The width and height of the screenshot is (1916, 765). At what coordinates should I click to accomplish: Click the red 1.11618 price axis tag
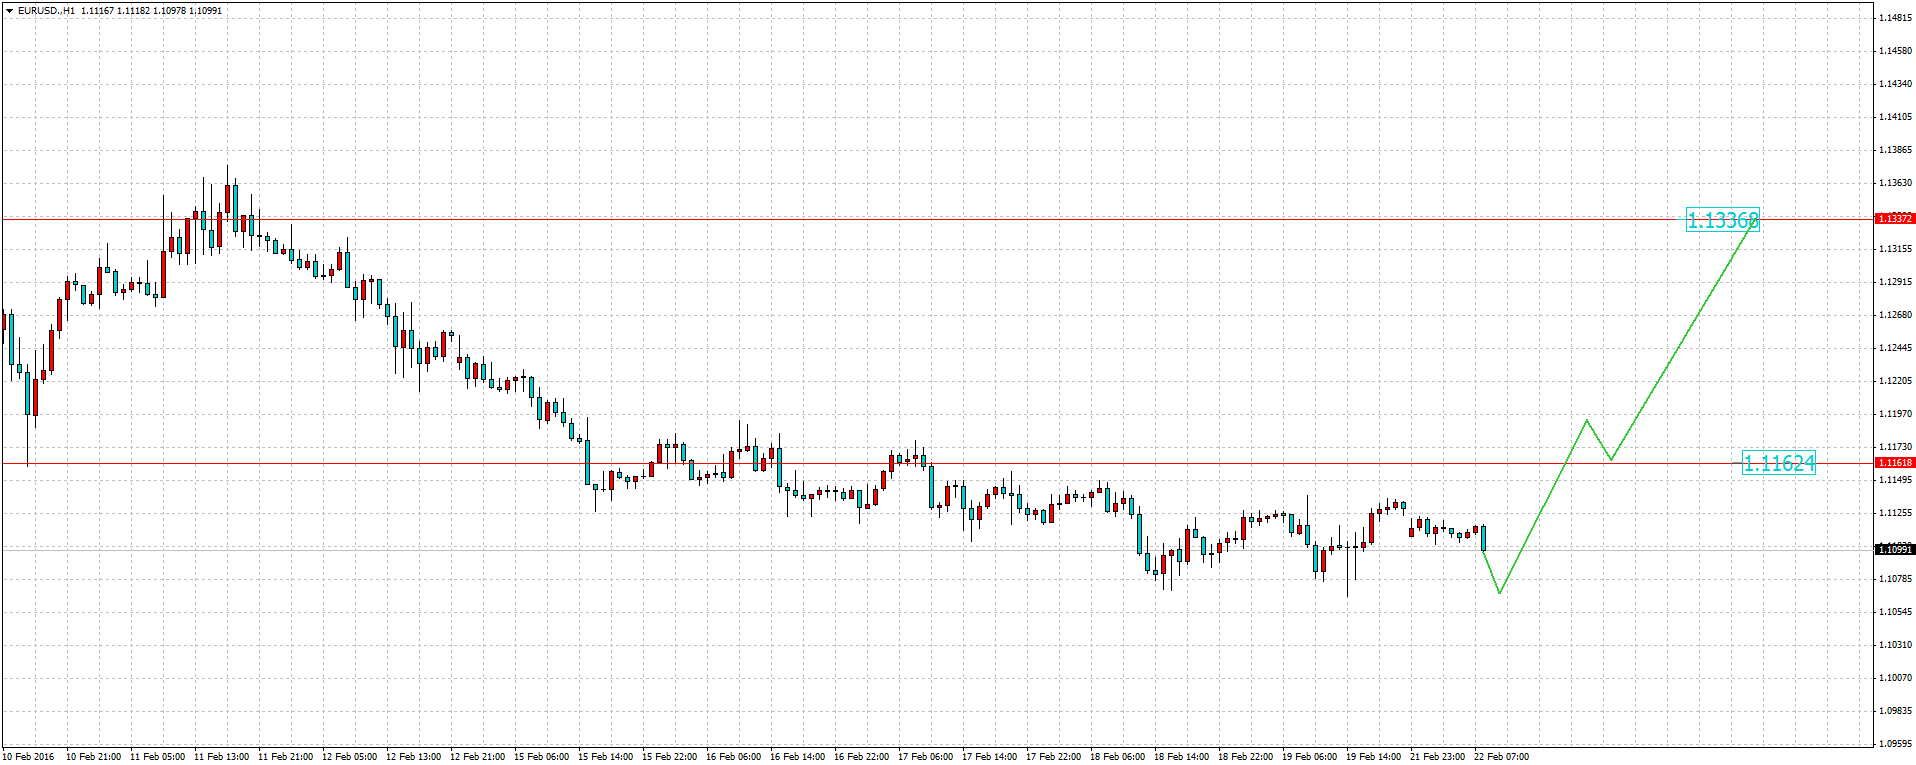pos(1894,463)
